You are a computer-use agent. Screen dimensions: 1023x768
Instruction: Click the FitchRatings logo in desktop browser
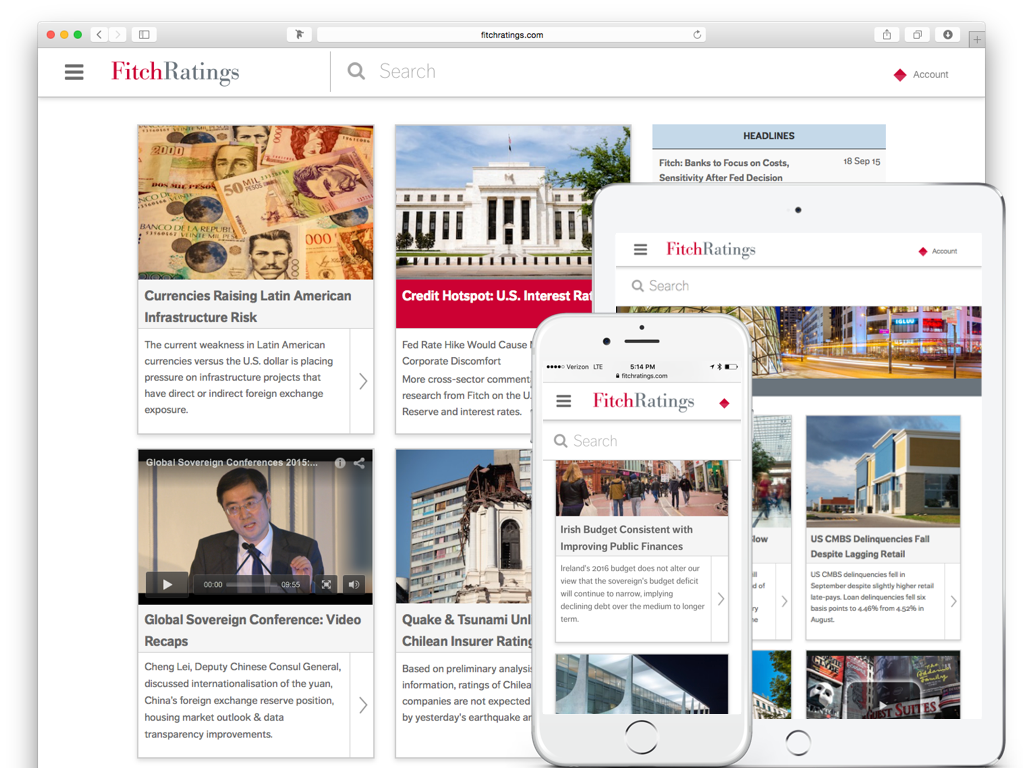(175, 72)
